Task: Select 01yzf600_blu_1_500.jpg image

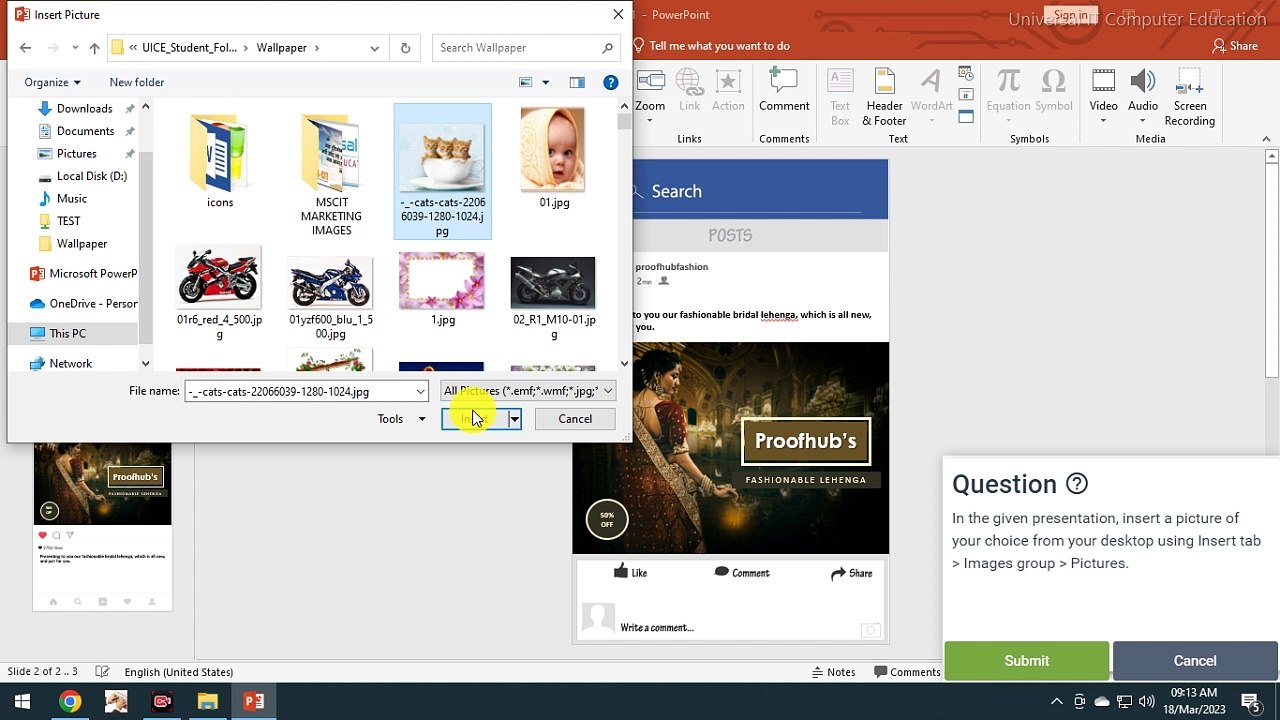Action: 331,298
